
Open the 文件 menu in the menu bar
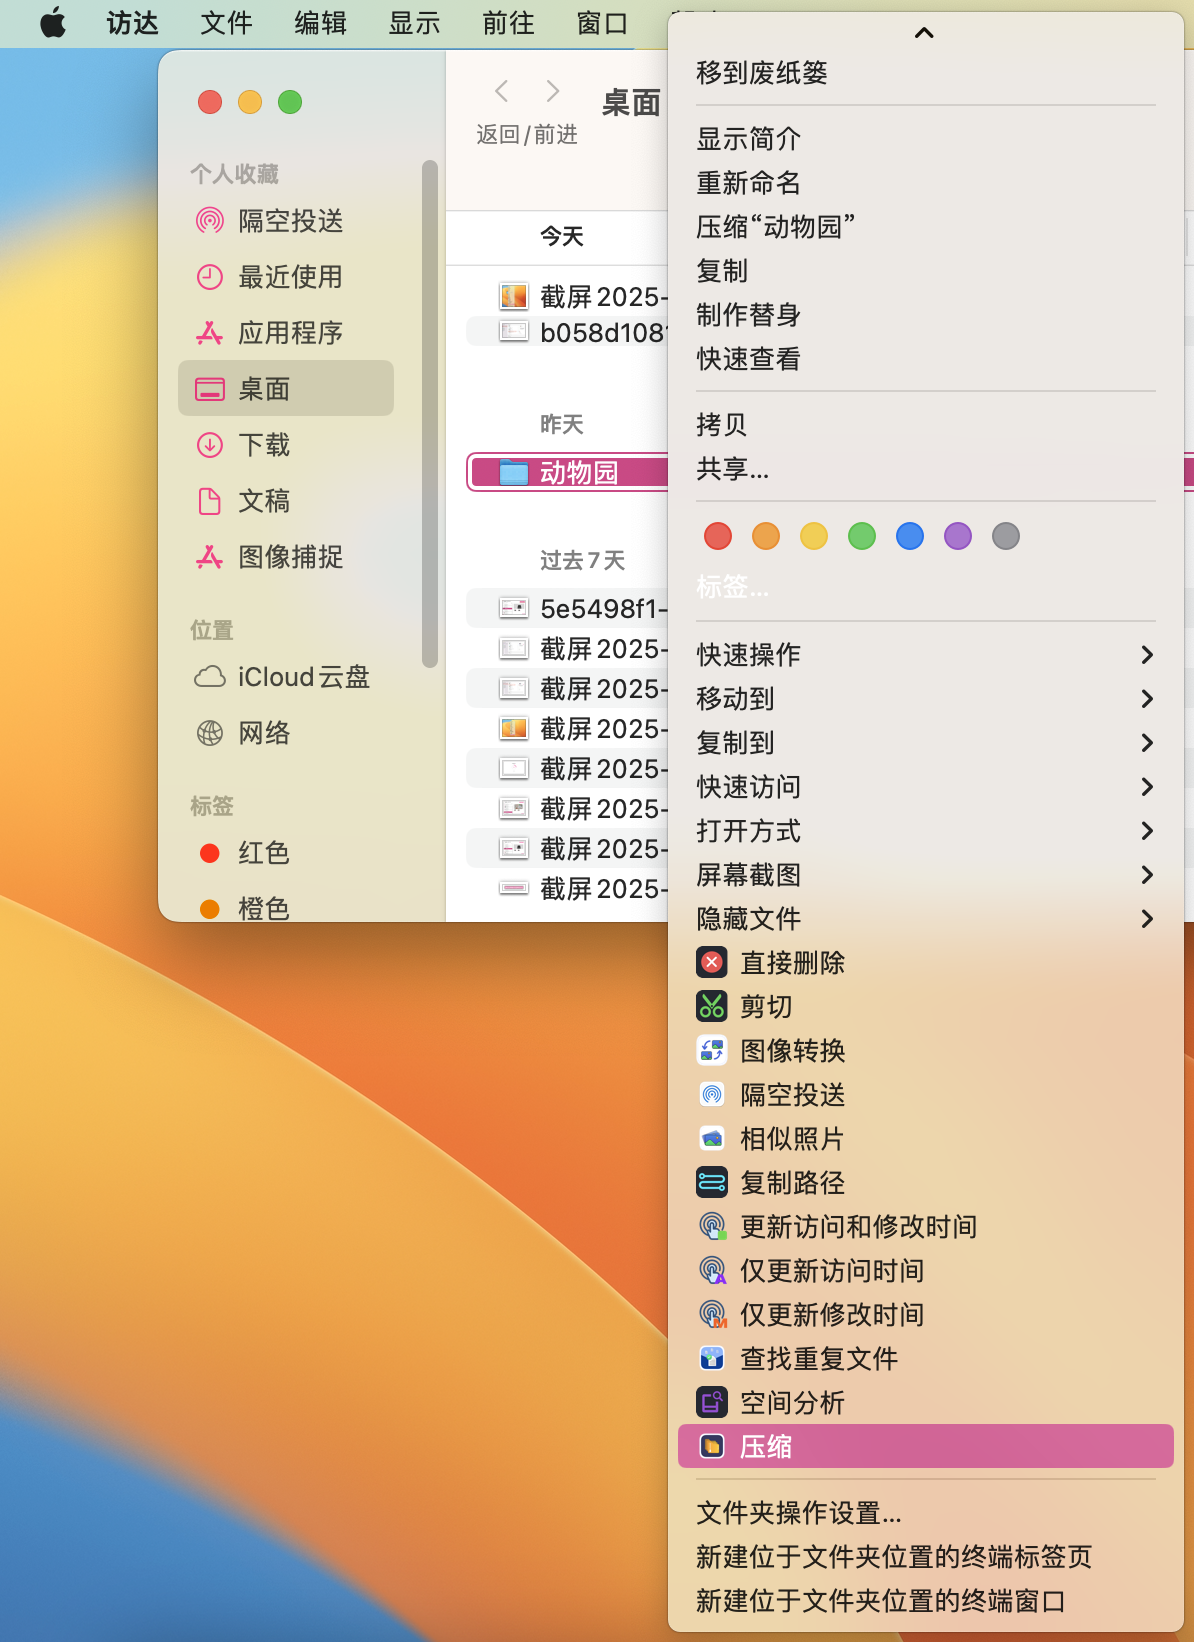tap(226, 23)
